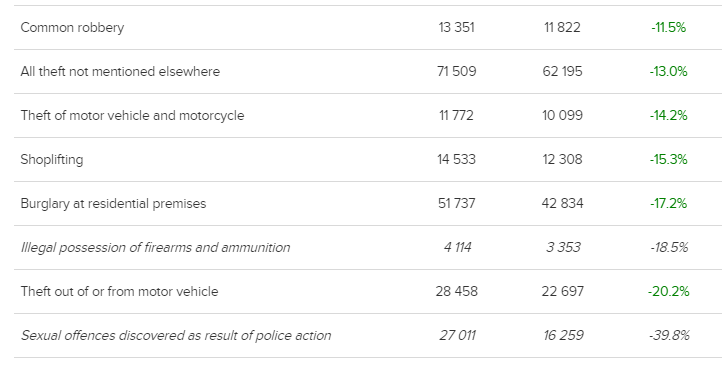Select Burglary at residential premises label

click(x=113, y=203)
